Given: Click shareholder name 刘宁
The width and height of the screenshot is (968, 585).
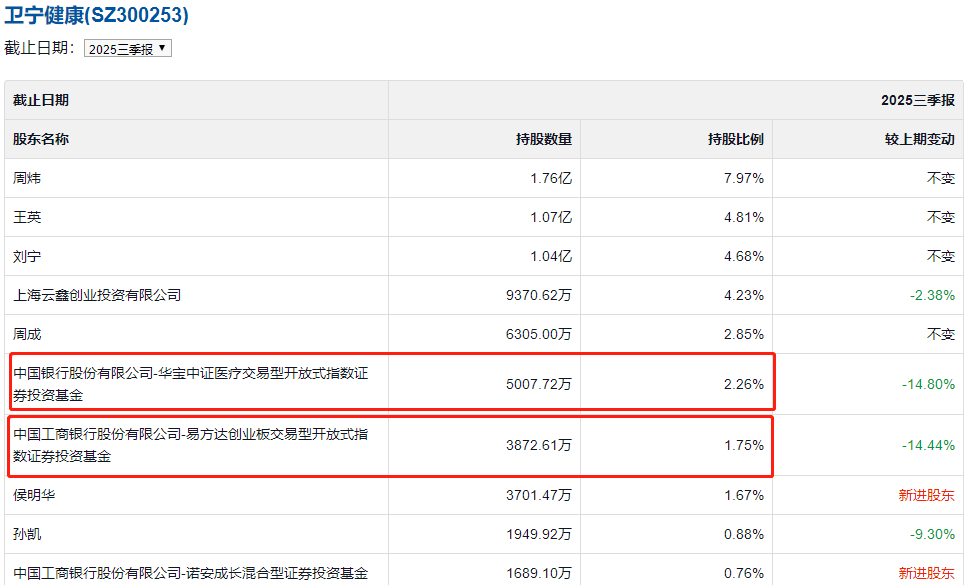Looking at the screenshot, I should pyautogui.click(x=27, y=256).
